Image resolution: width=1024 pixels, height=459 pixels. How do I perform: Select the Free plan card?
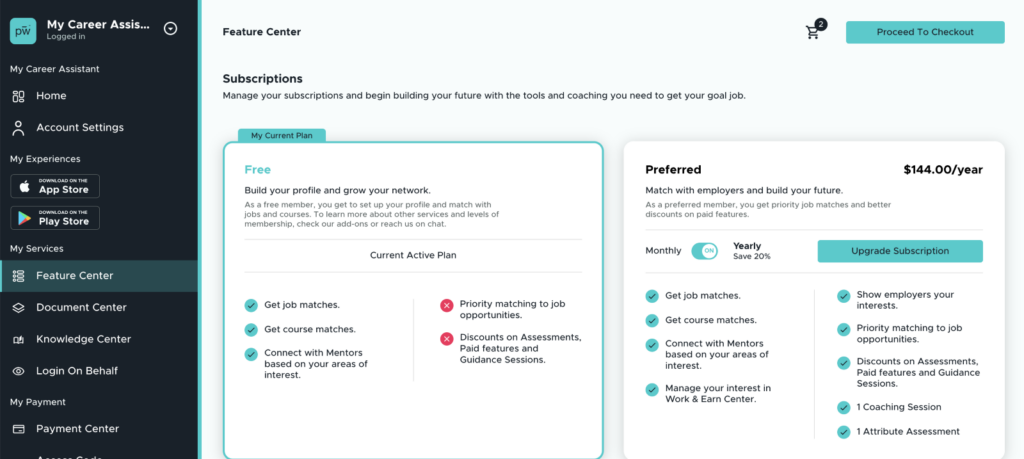pyautogui.click(x=412, y=300)
